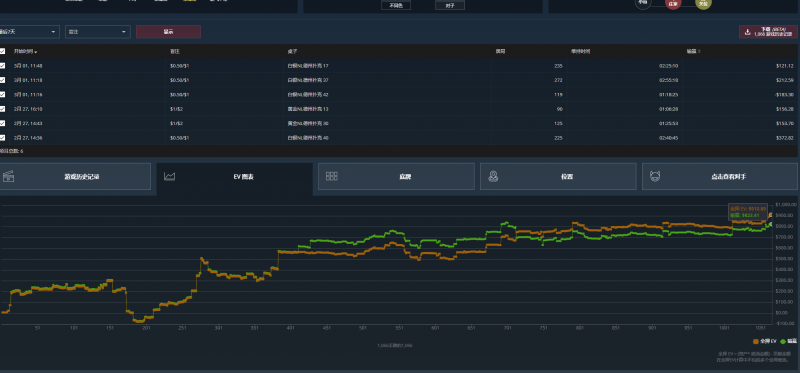800x373 pixels.
Task: Toggle the green 输赢 legend swatch
Action: 783,341
